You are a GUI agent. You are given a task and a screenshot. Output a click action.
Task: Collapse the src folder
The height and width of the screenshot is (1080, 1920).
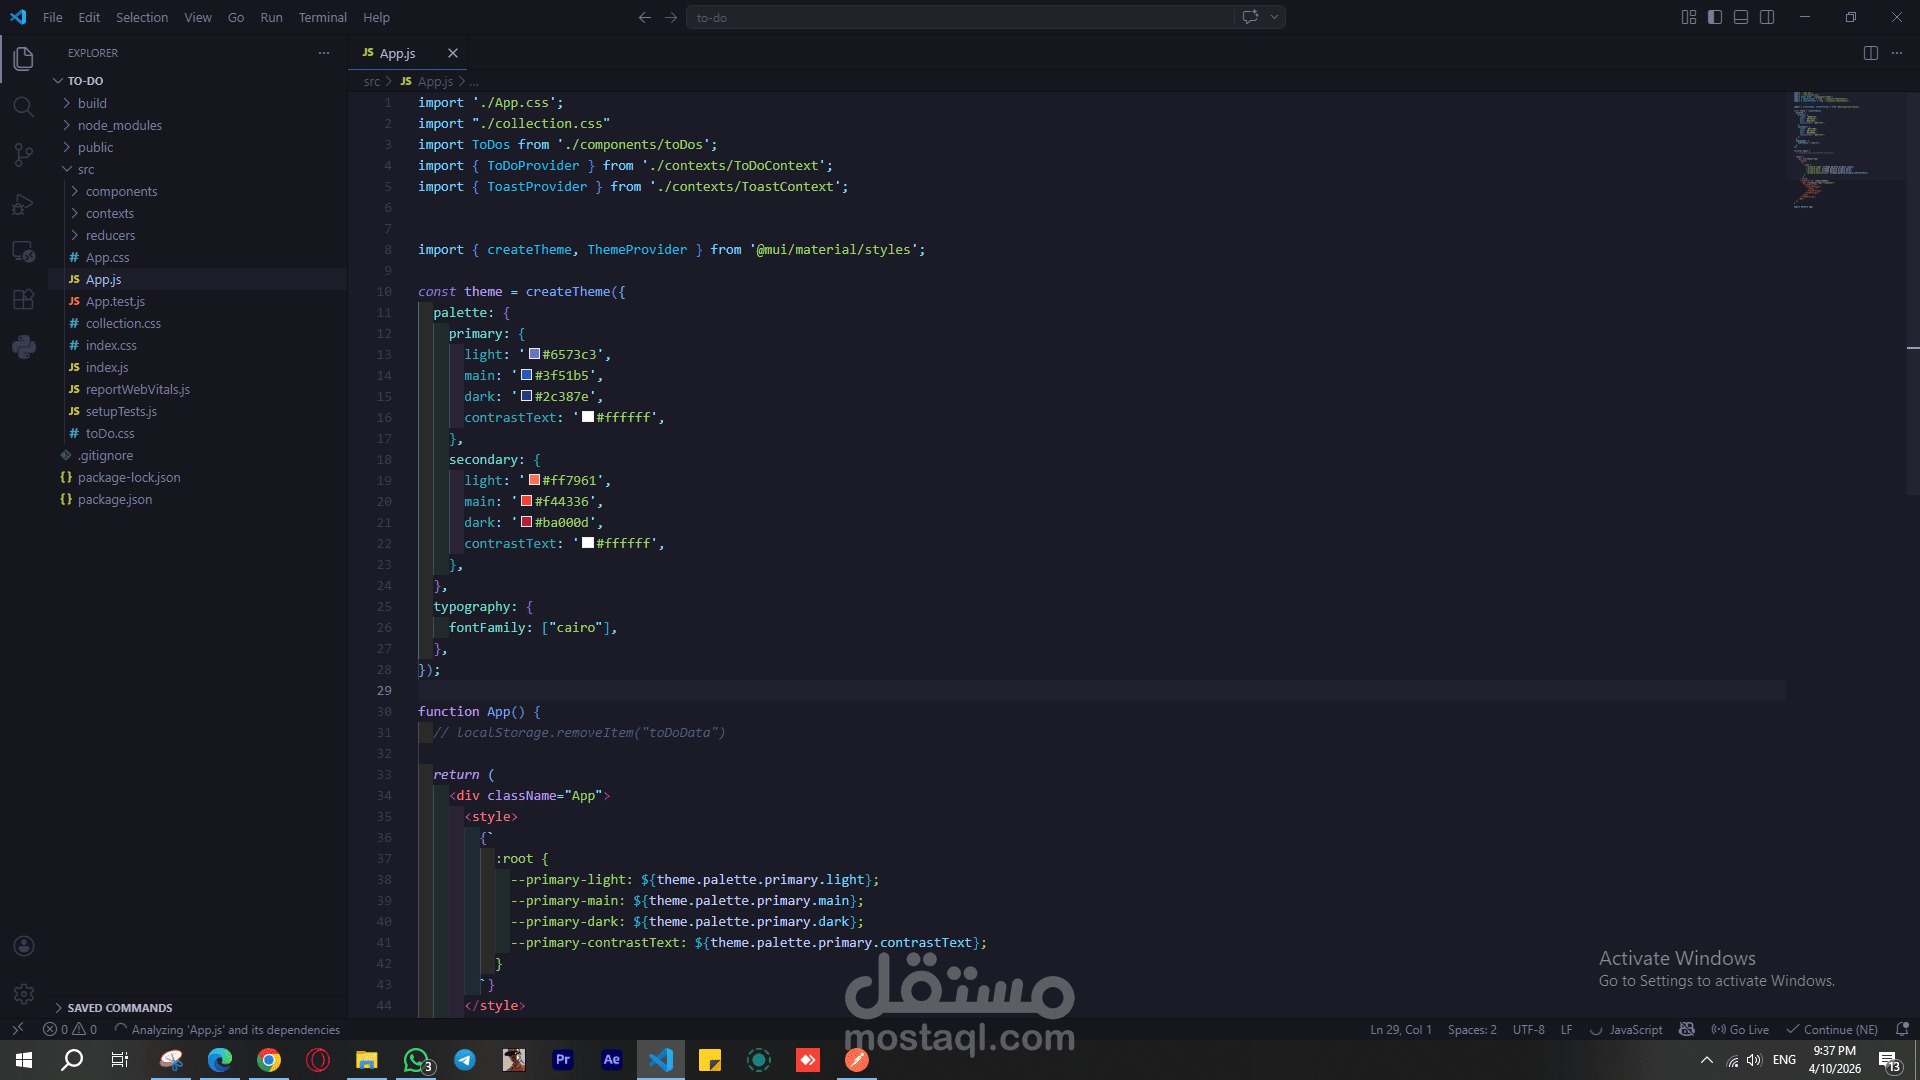pos(86,169)
